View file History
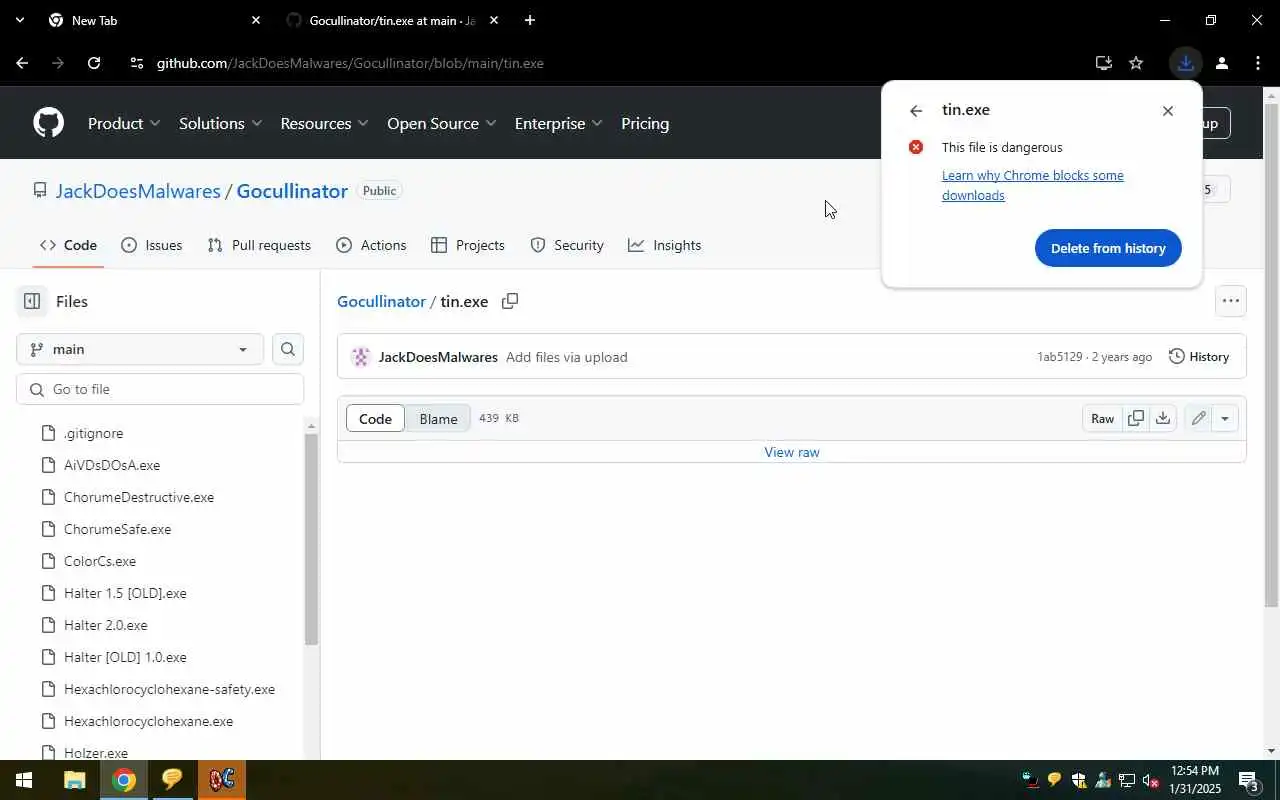Screen dimensions: 1280x800 1199,357
